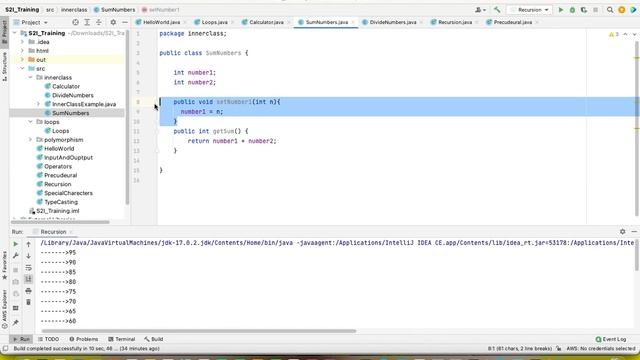Clear all console output with the trash icon
640x360 pixels.
28,302
